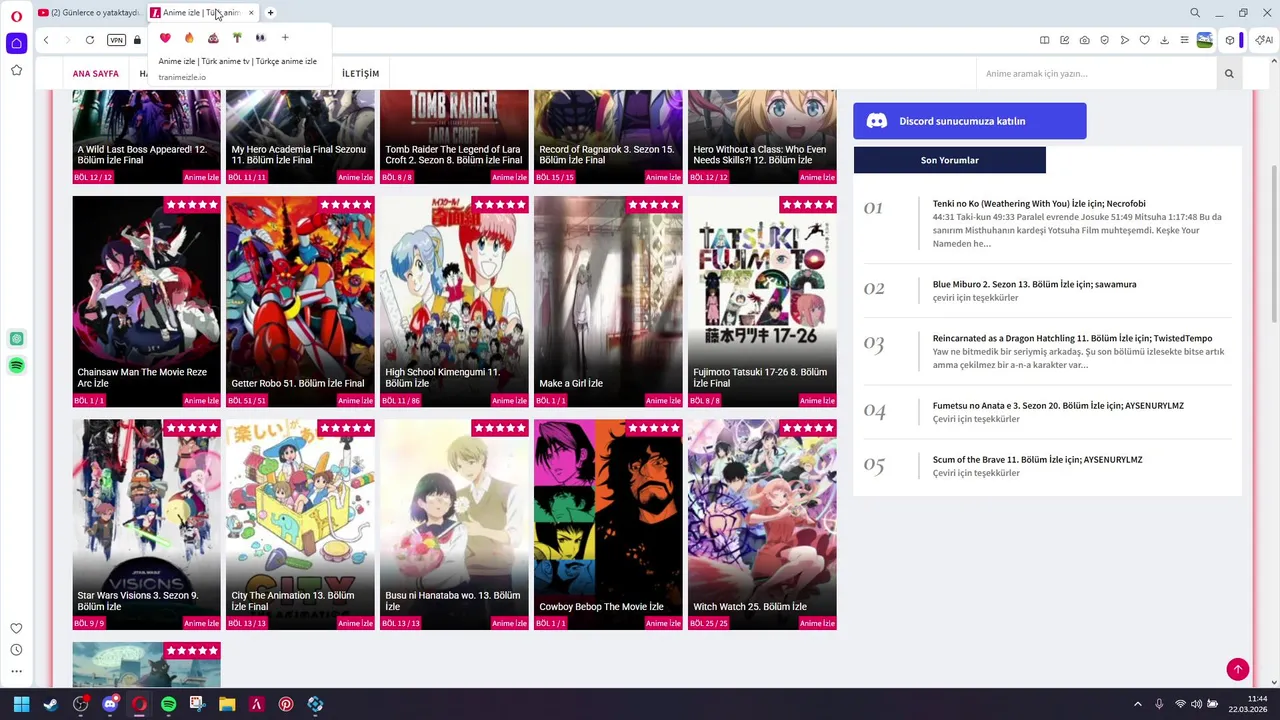The height and width of the screenshot is (720, 1280).
Task: Open Fumetsu no Anata e comment link
Action: pos(1058,406)
